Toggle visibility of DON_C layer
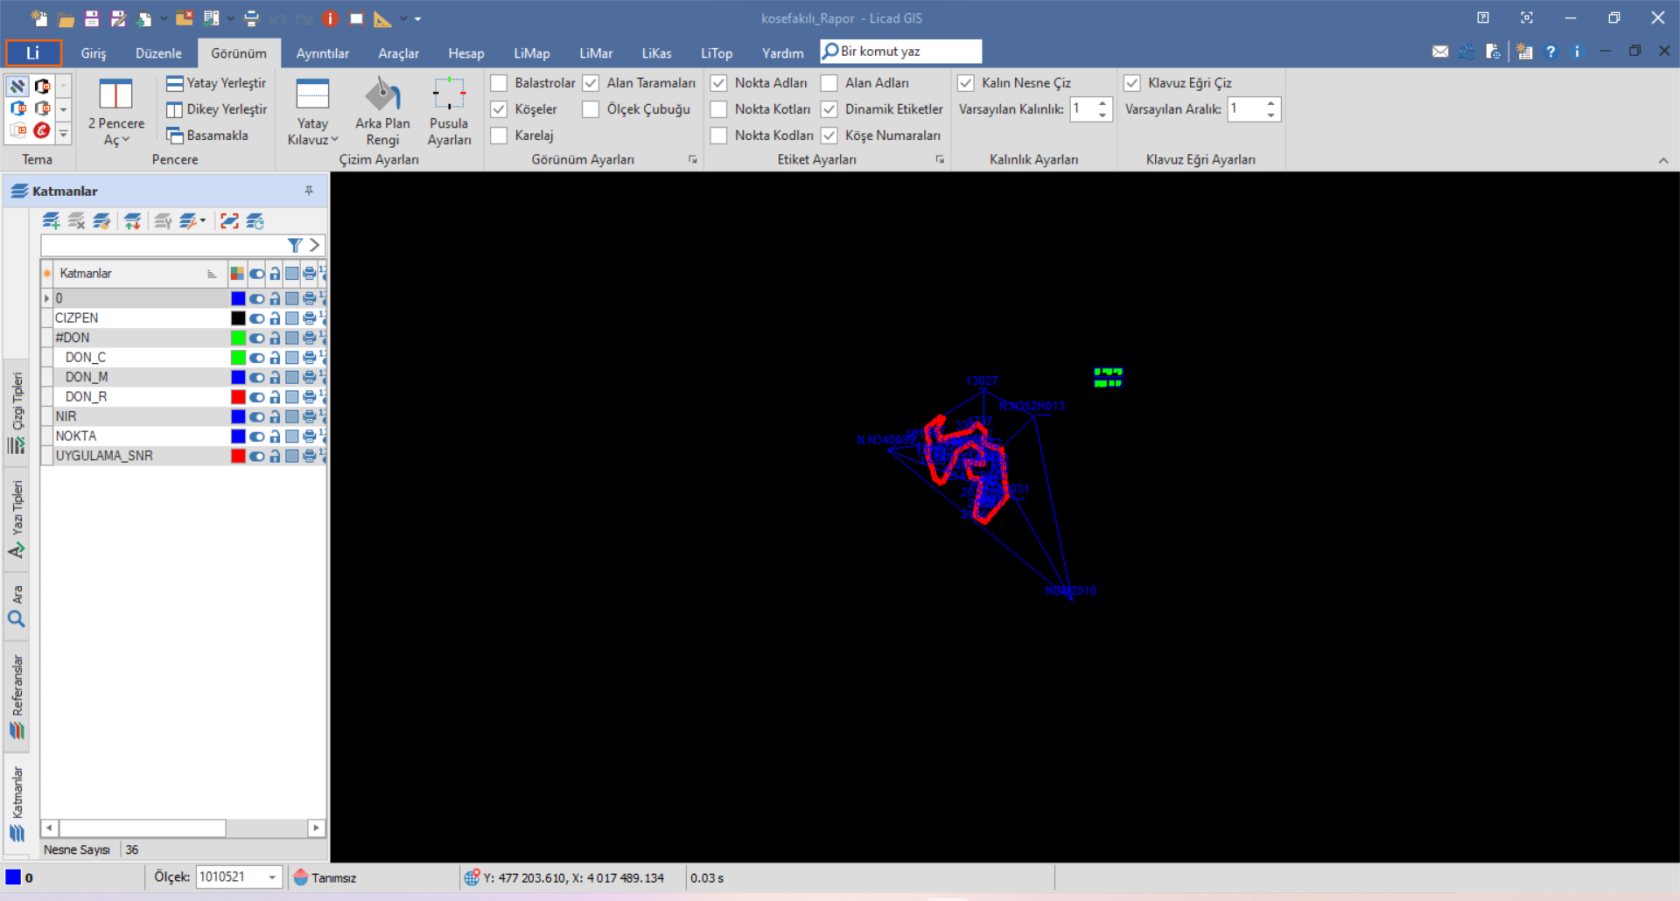Image resolution: width=1680 pixels, height=901 pixels. 257,357
